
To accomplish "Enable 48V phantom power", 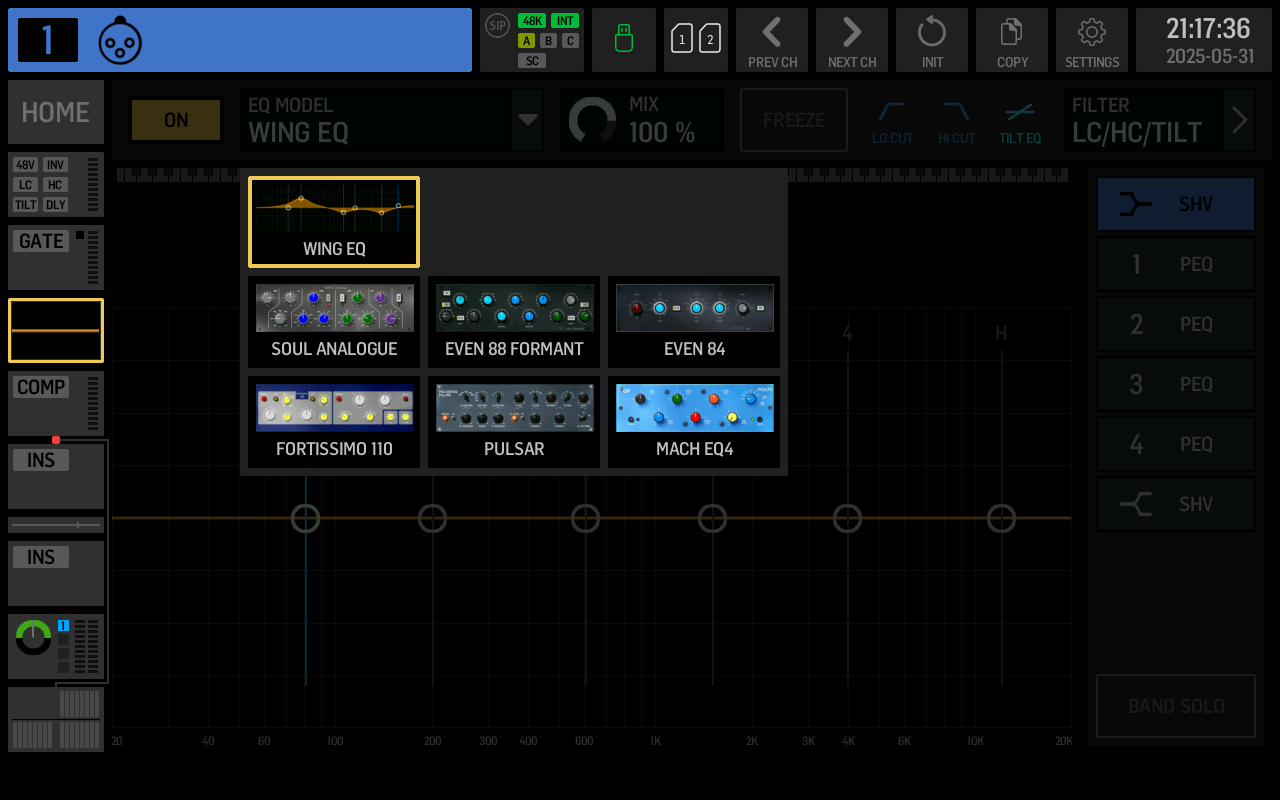I will [x=25, y=166].
